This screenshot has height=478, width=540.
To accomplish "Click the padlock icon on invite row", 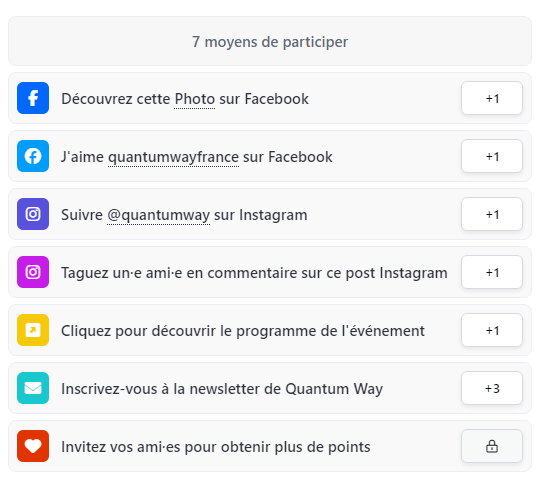I will [492, 446].
